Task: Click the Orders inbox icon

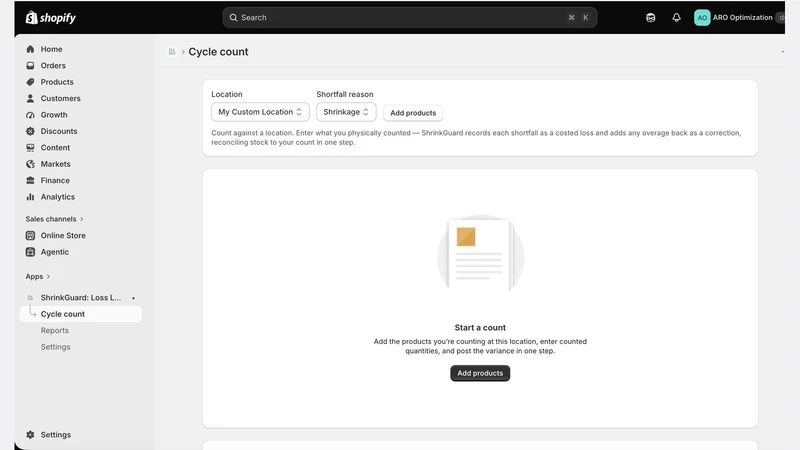Action: coord(30,66)
